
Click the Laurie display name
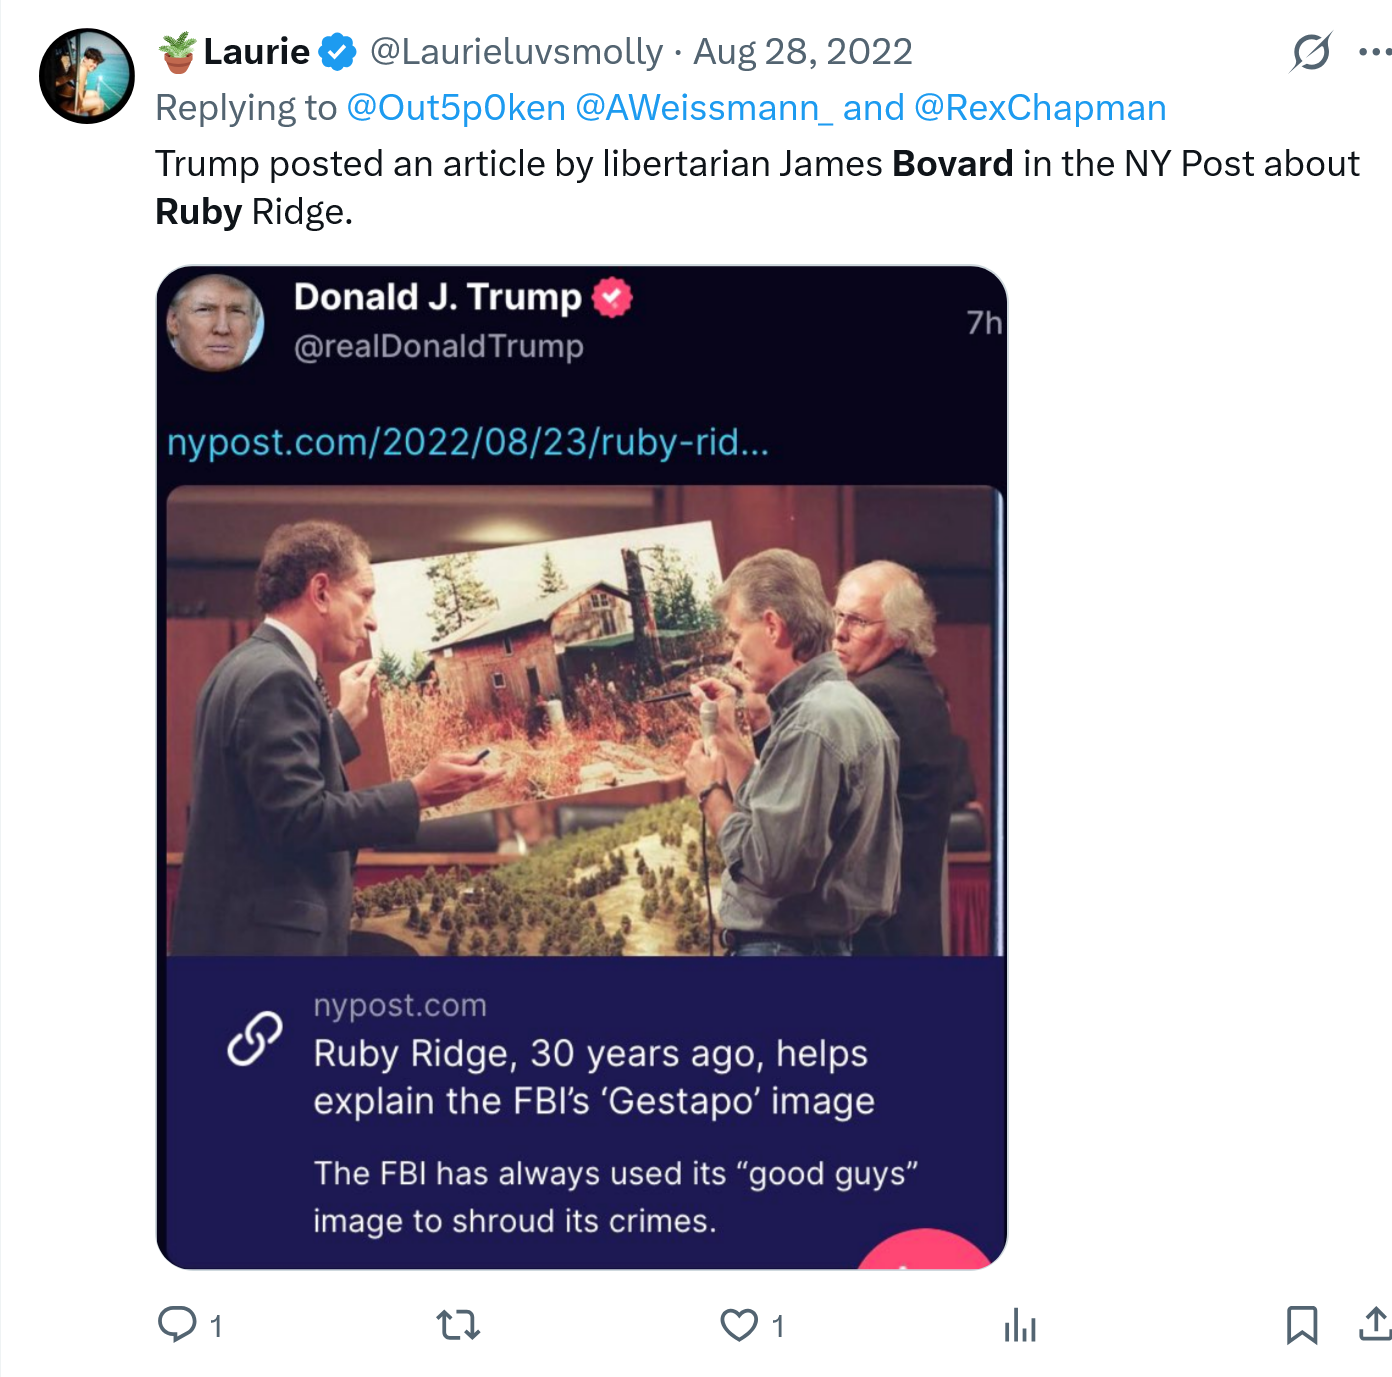point(256,52)
